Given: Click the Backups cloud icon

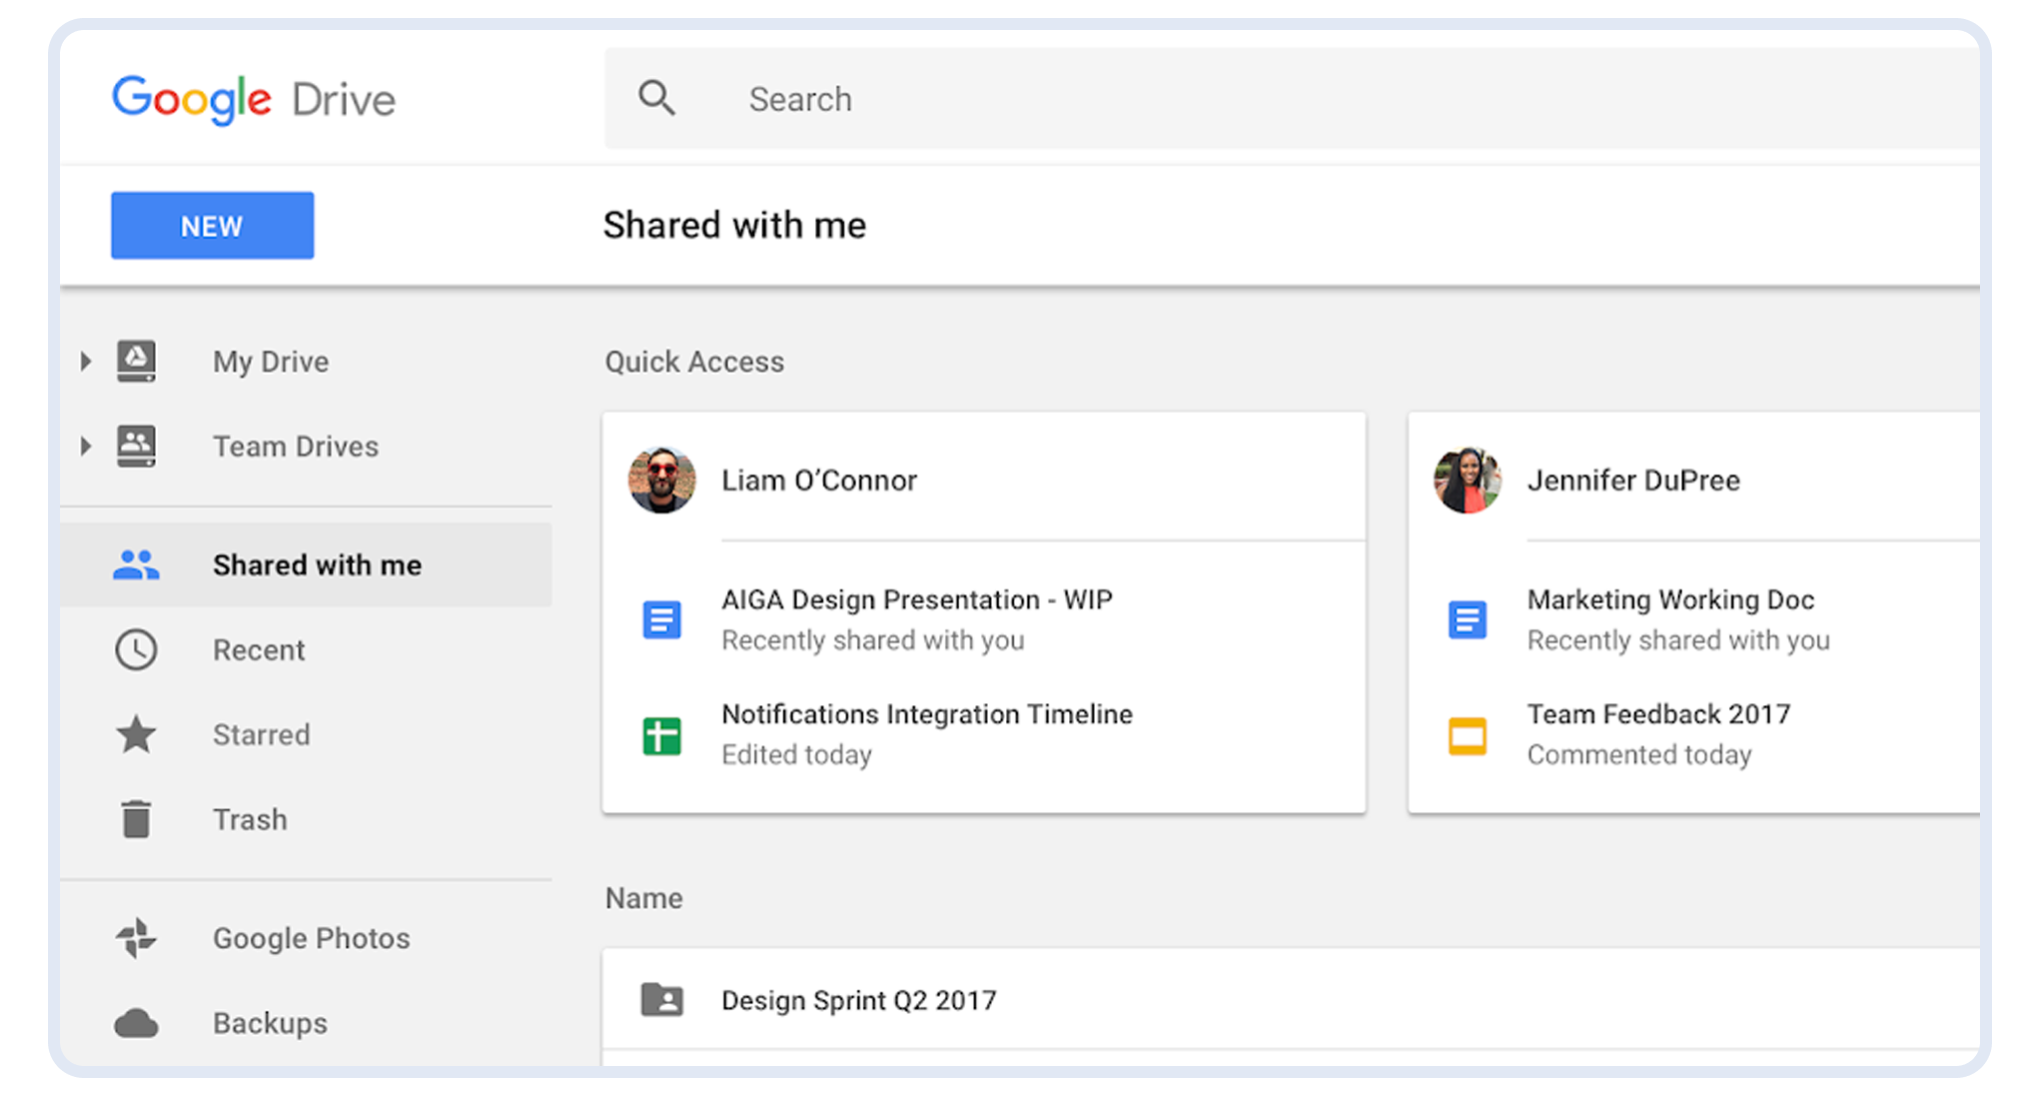Looking at the screenshot, I should [x=136, y=1023].
